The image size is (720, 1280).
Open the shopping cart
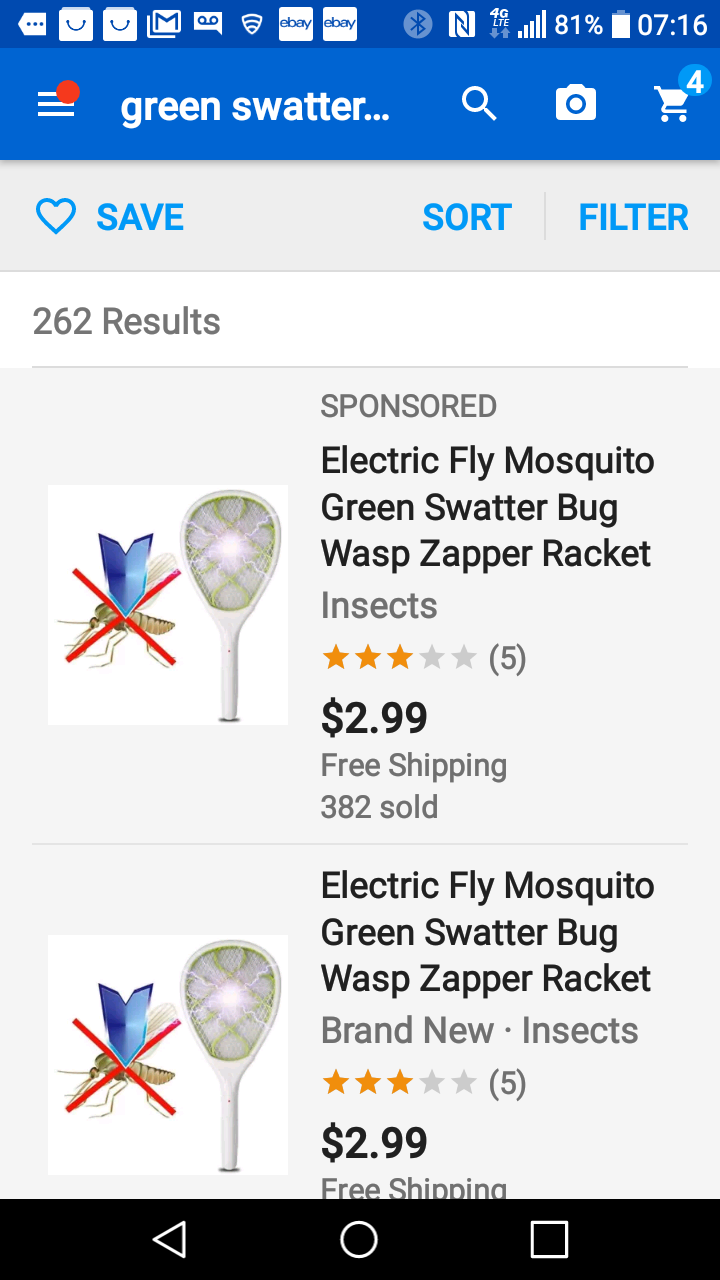(674, 103)
